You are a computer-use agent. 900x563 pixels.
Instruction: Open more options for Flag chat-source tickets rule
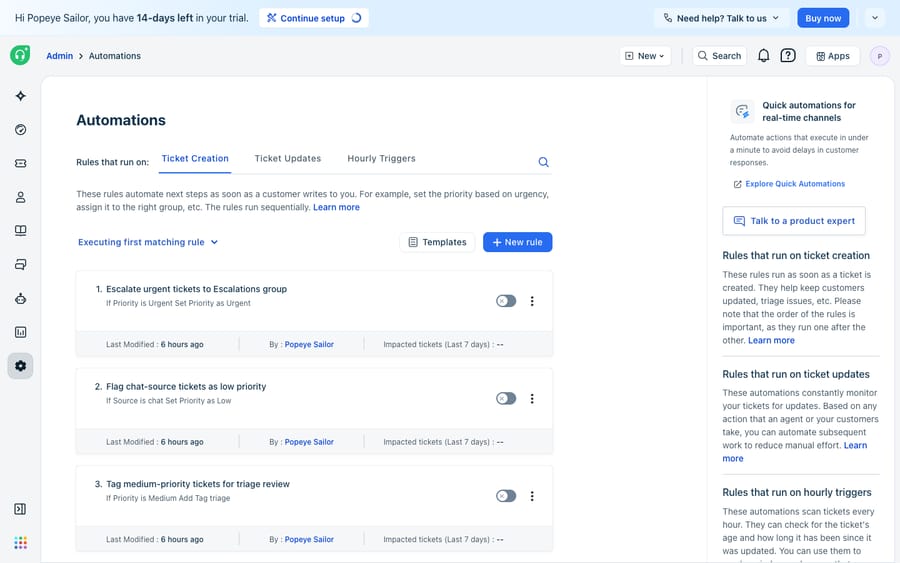pos(532,399)
